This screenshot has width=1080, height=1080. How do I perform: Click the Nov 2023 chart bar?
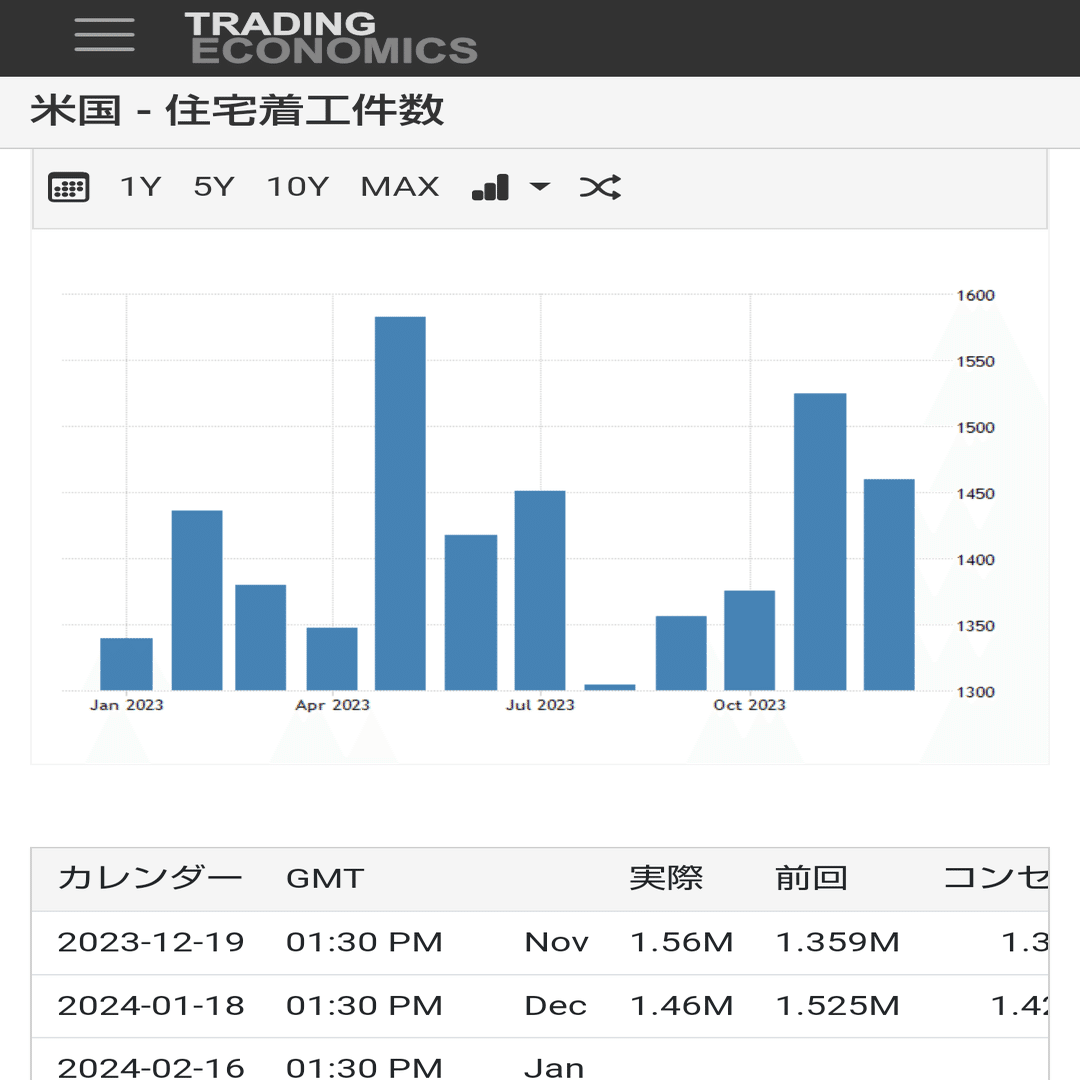pos(820,541)
